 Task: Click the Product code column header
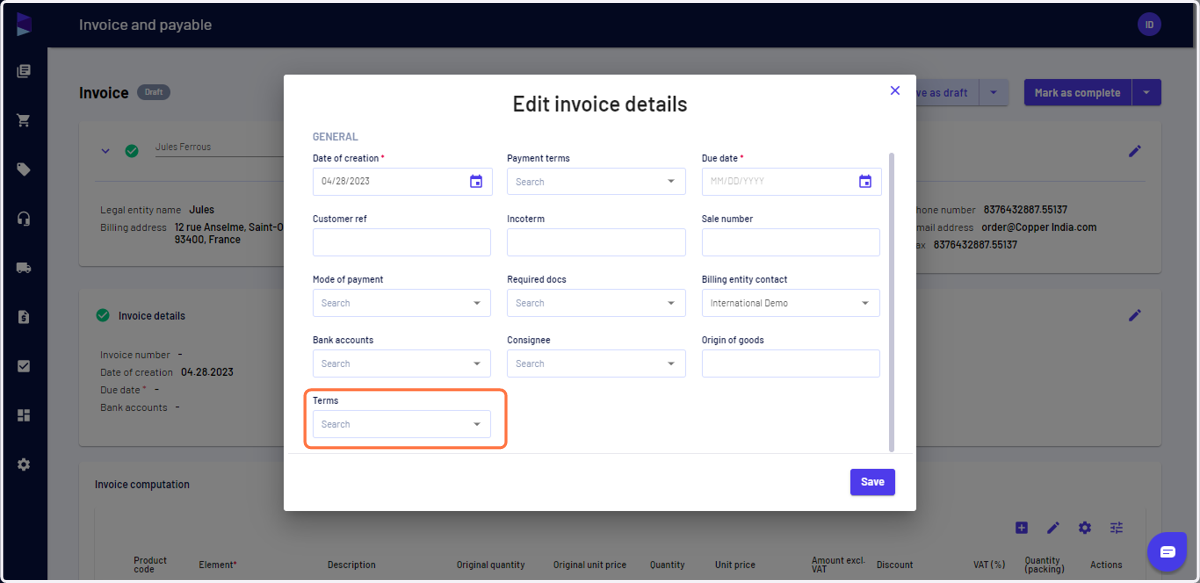150,565
